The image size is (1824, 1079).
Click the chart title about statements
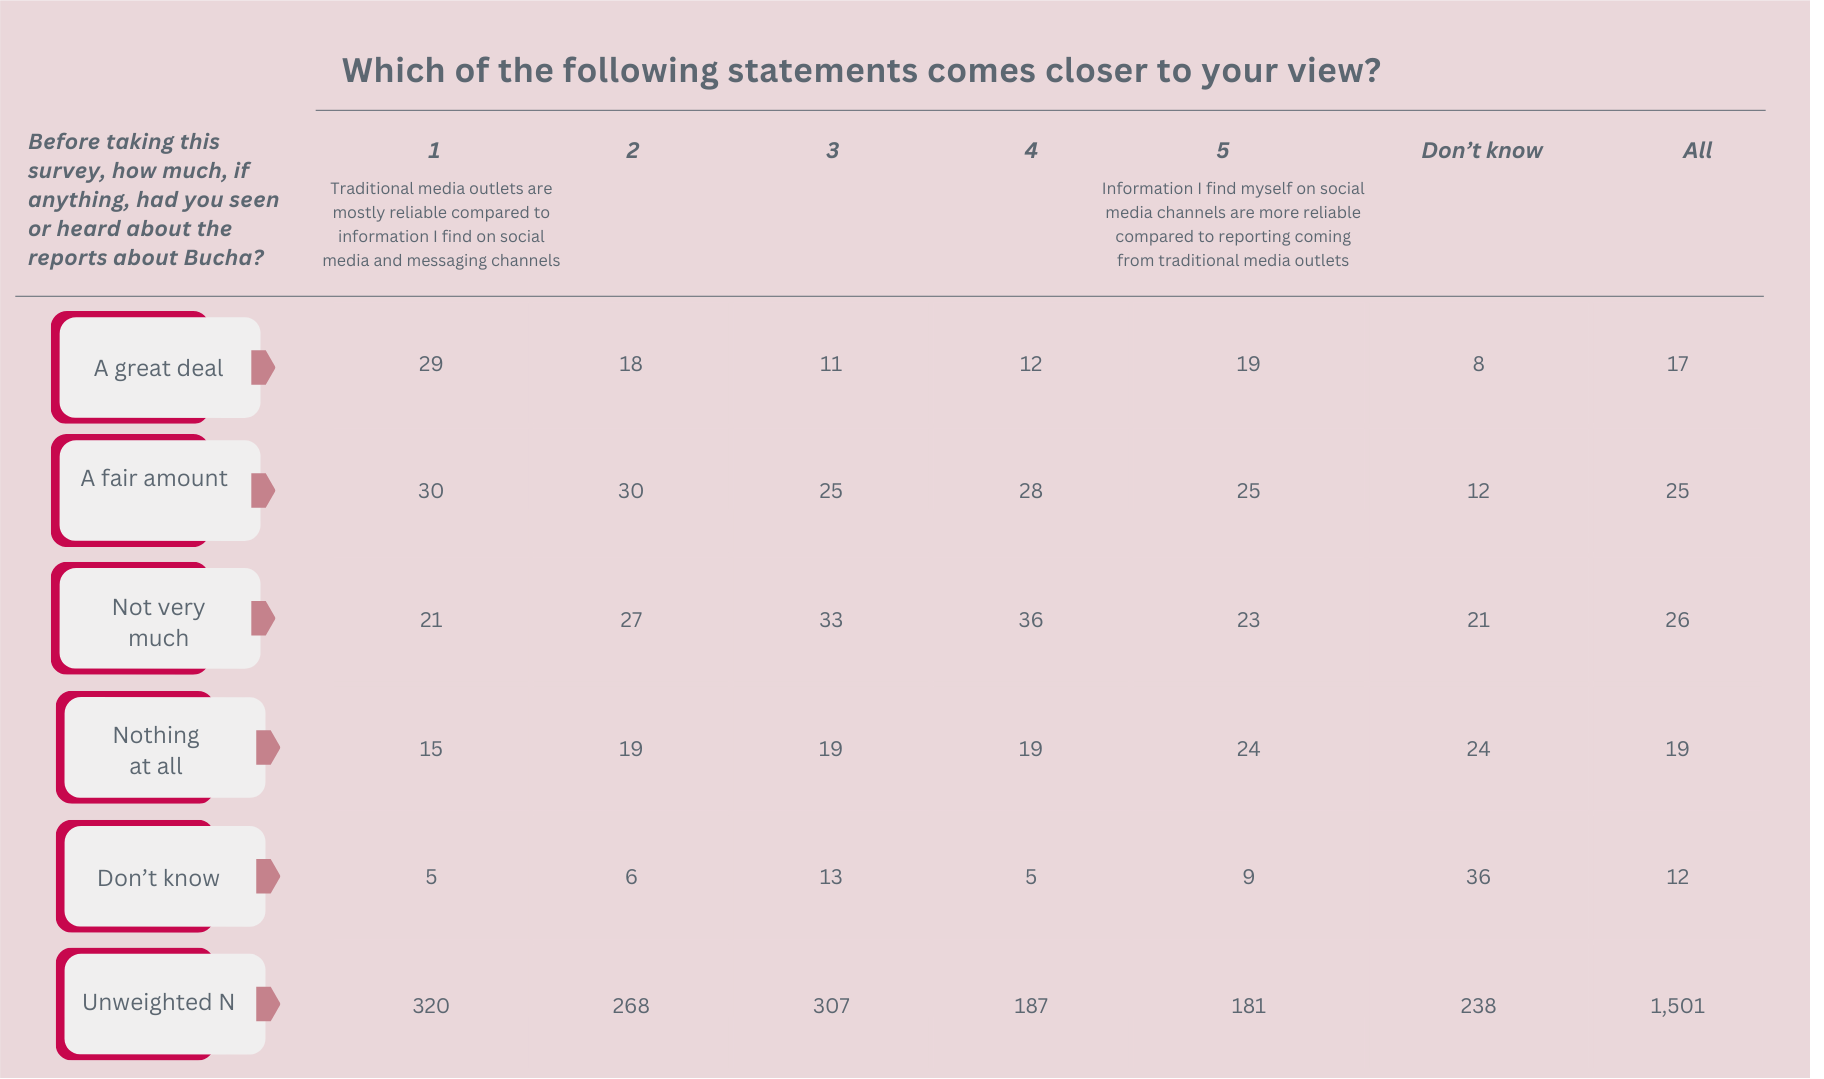coord(861,70)
